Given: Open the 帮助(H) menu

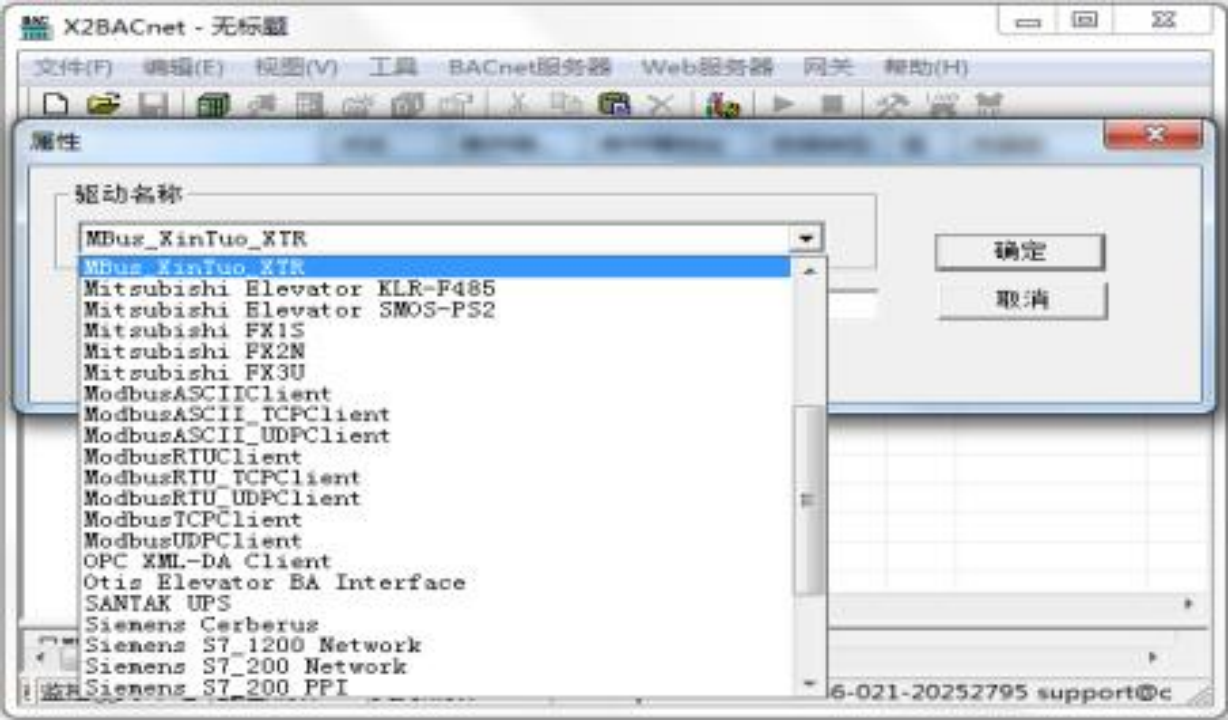Looking at the screenshot, I should click(925, 67).
